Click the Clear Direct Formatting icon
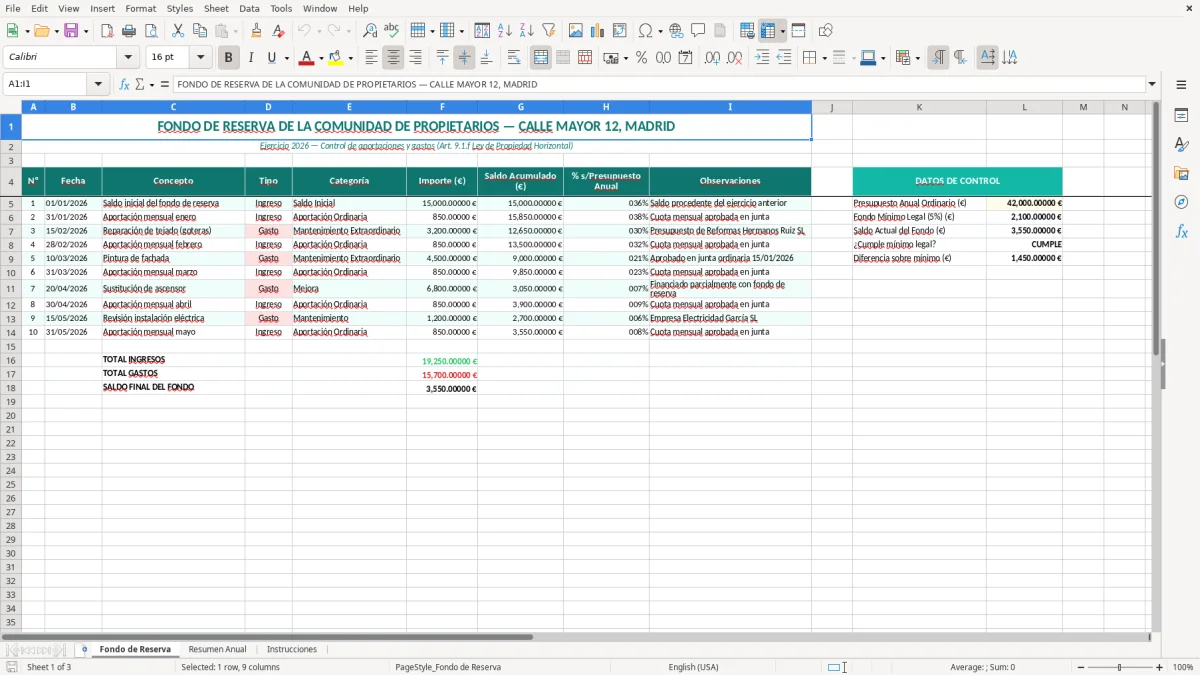The height and width of the screenshot is (675, 1200). (x=279, y=31)
